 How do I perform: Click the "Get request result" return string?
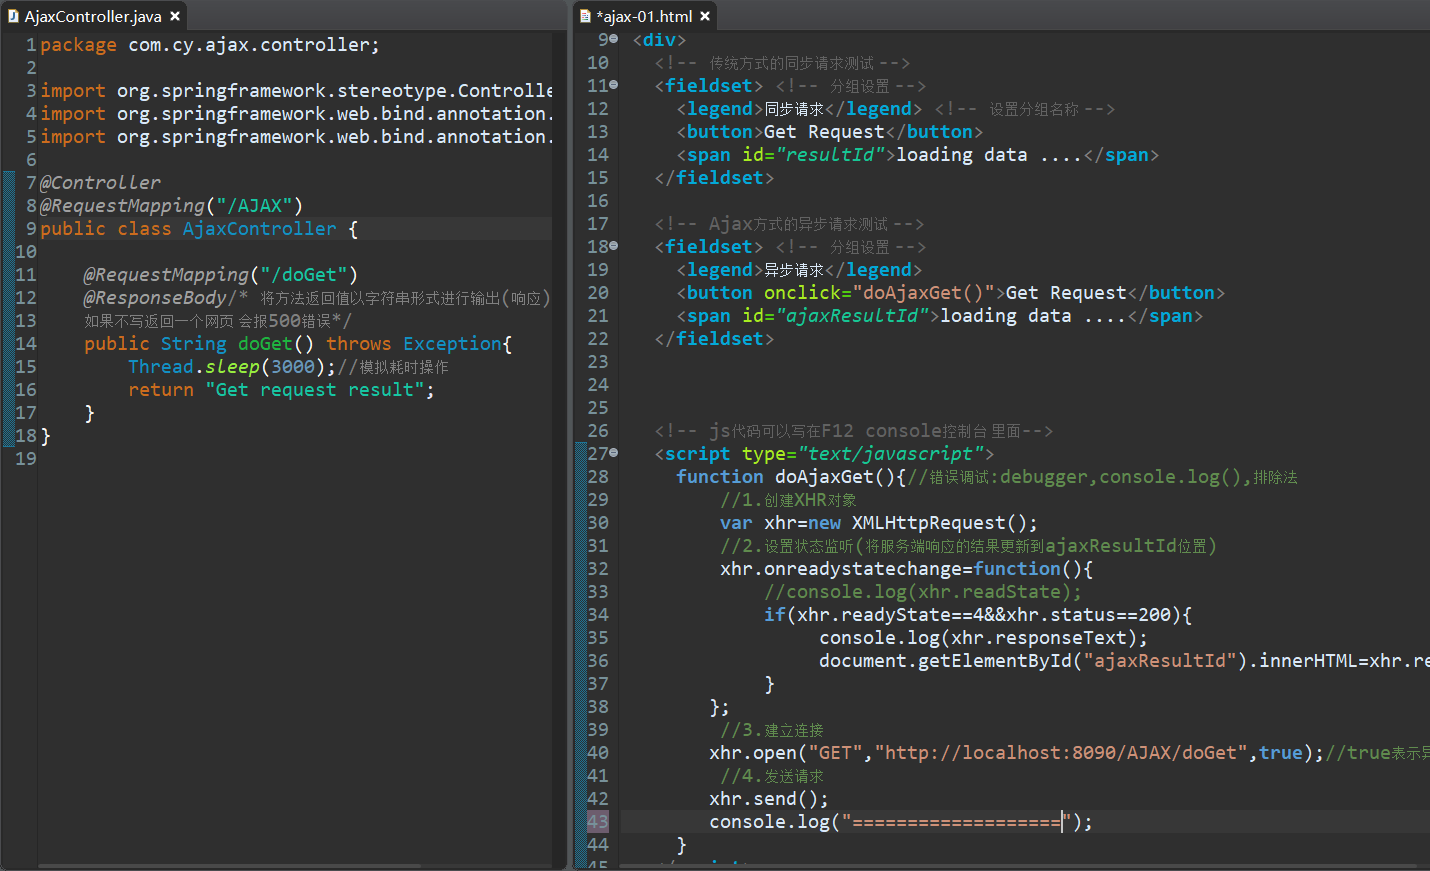315,389
